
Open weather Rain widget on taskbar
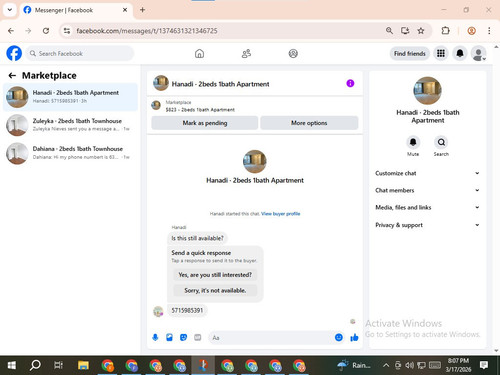click(x=354, y=365)
